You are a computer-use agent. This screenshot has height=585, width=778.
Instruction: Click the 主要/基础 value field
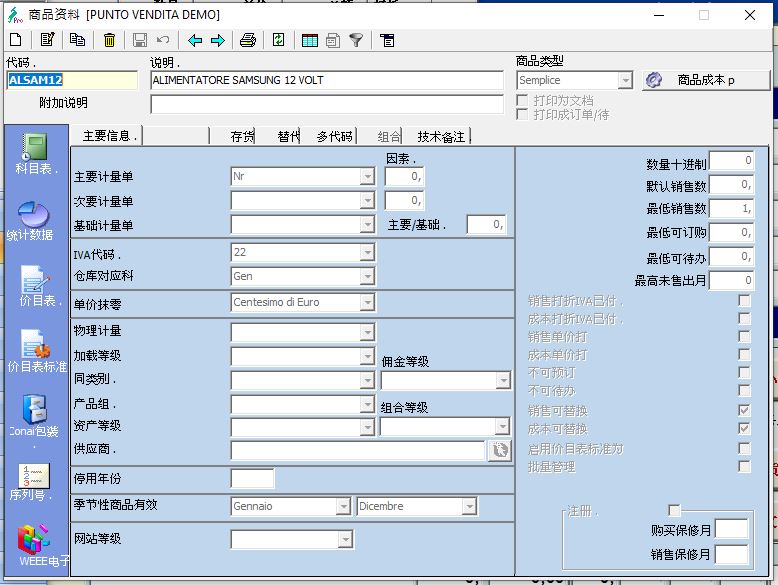click(486, 225)
